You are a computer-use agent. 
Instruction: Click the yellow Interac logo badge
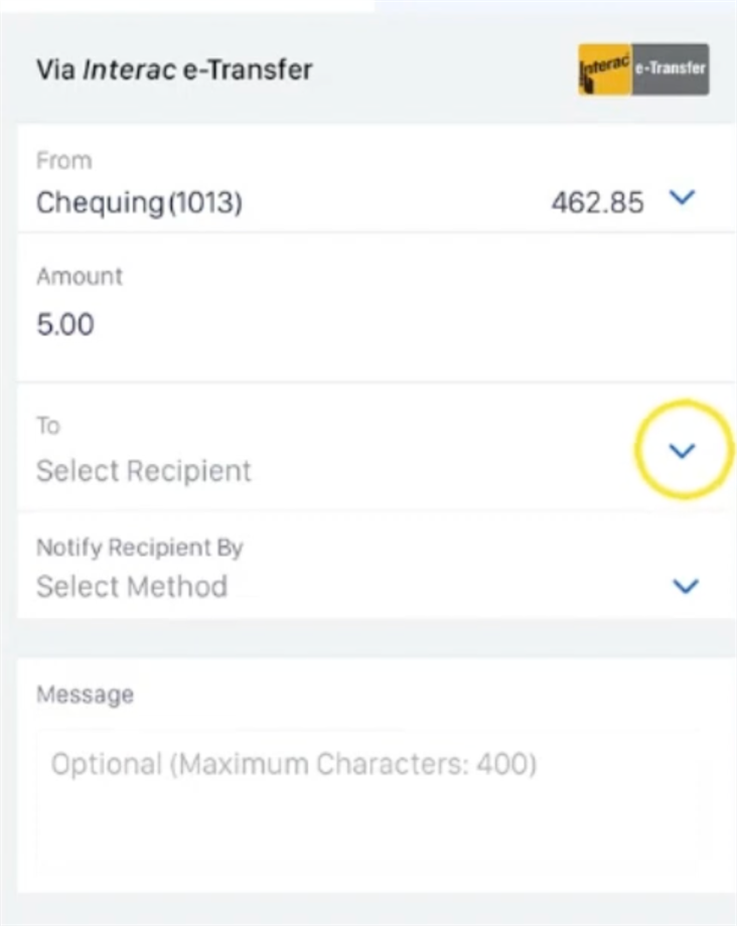click(x=605, y=69)
